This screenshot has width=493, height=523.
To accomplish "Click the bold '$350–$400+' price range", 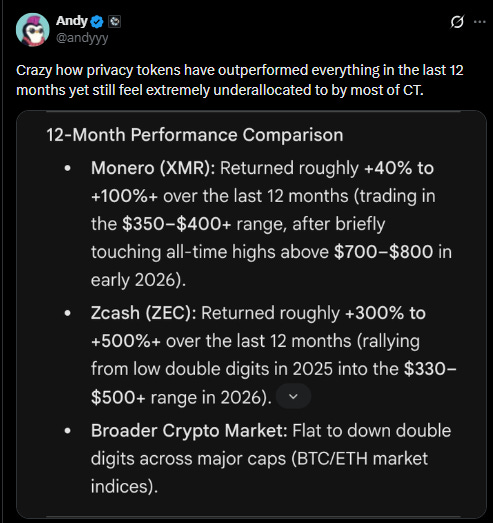I will point(176,223).
